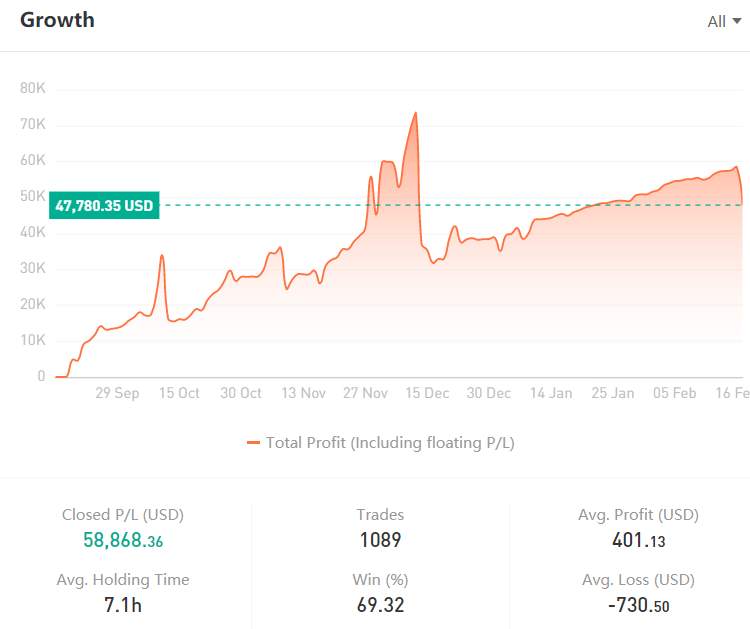The image size is (750, 629).
Task: Click the 05 Feb axis label
Action: coord(674,393)
